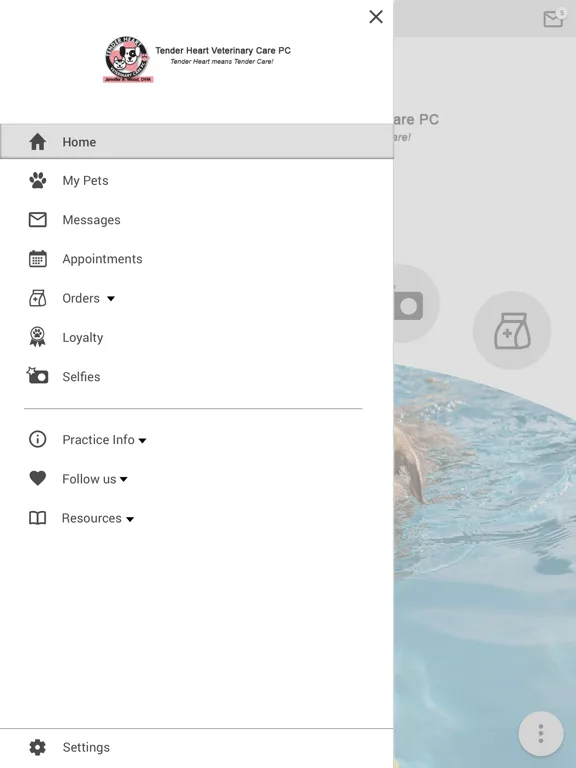Click the Messages envelope icon in menu
The width and height of the screenshot is (576, 768).
38,220
